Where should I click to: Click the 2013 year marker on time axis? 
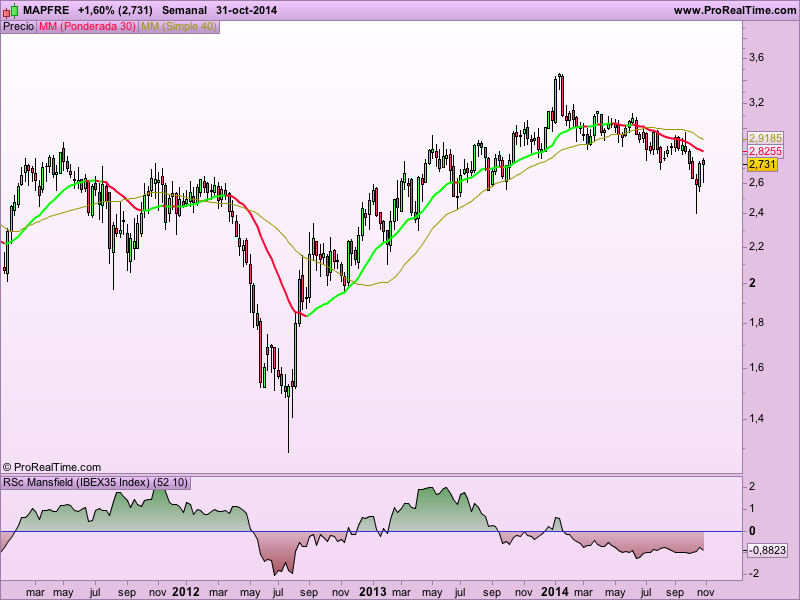pyautogui.click(x=373, y=592)
